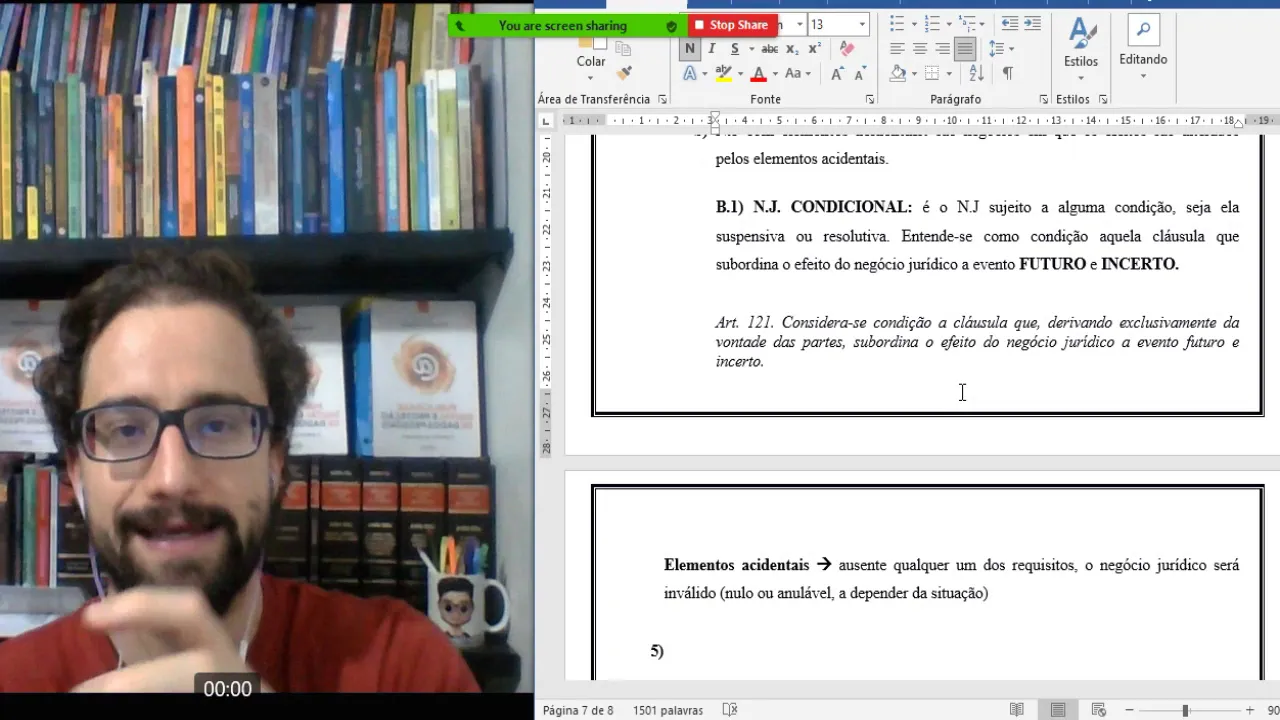Click the green screen sharing shield icon
1280x720 pixels.
coord(671,26)
